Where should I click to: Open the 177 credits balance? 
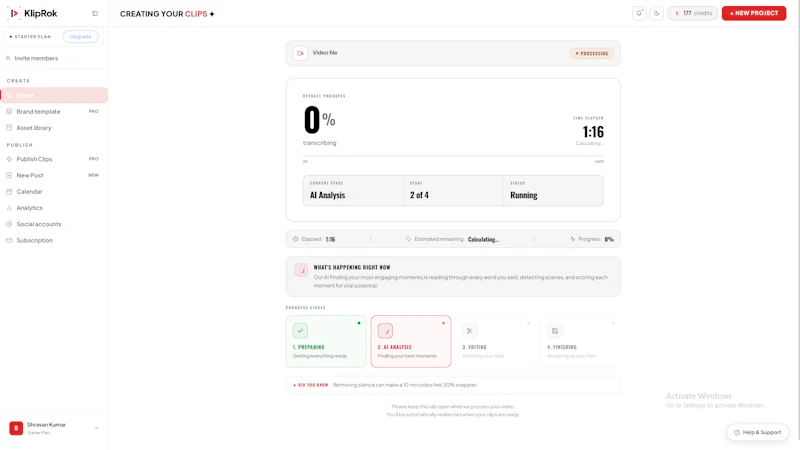click(693, 13)
